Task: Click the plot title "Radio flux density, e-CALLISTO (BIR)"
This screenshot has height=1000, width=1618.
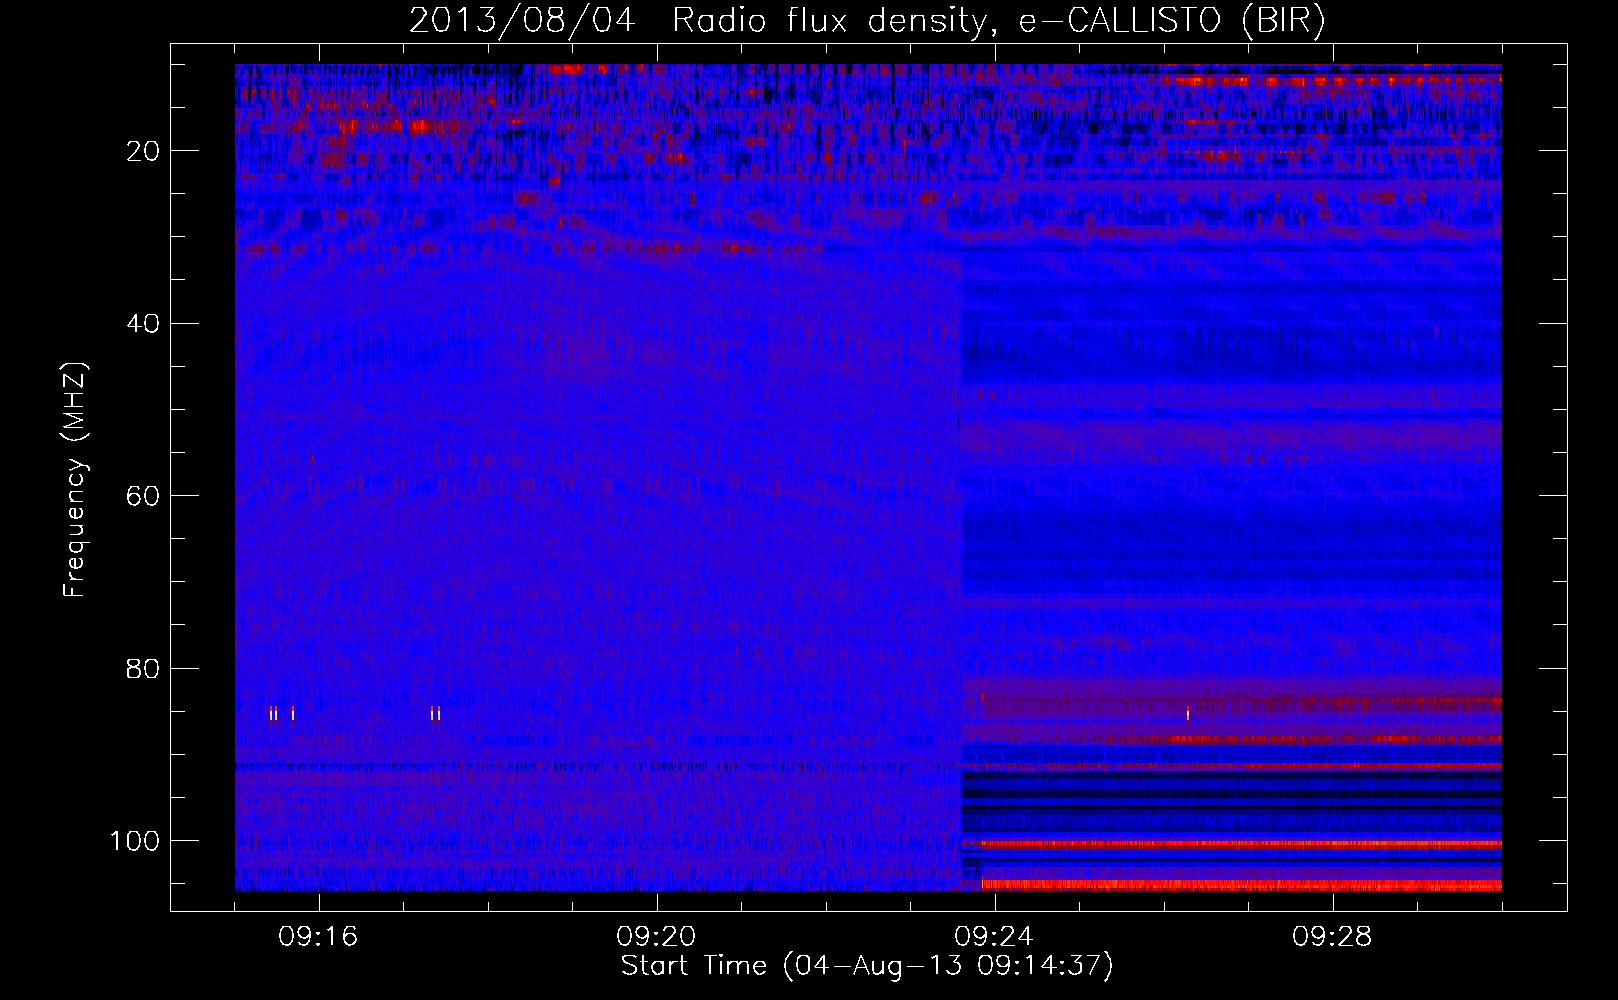Action: 999,21
